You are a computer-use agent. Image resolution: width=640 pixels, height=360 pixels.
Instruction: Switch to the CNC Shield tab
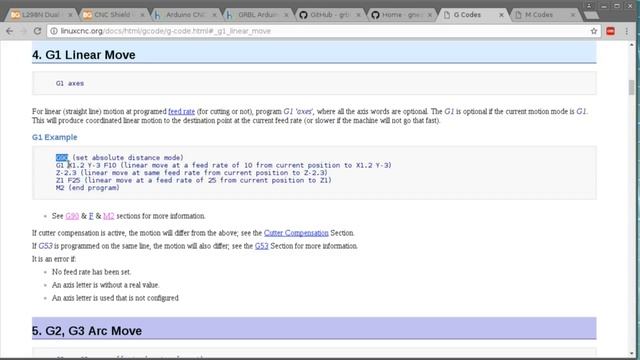click(112, 15)
